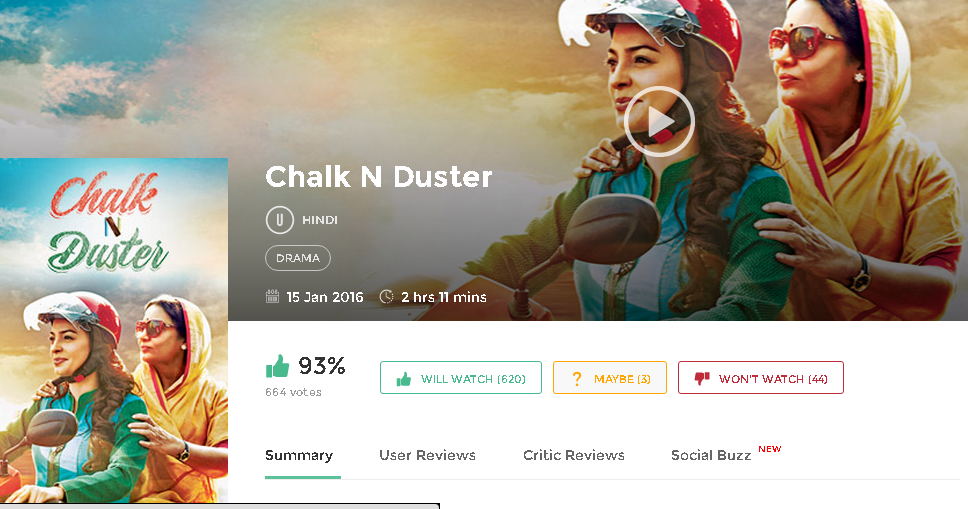Open the Chalk N Duster poster thumbnail
968x509 pixels.
coord(114,330)
